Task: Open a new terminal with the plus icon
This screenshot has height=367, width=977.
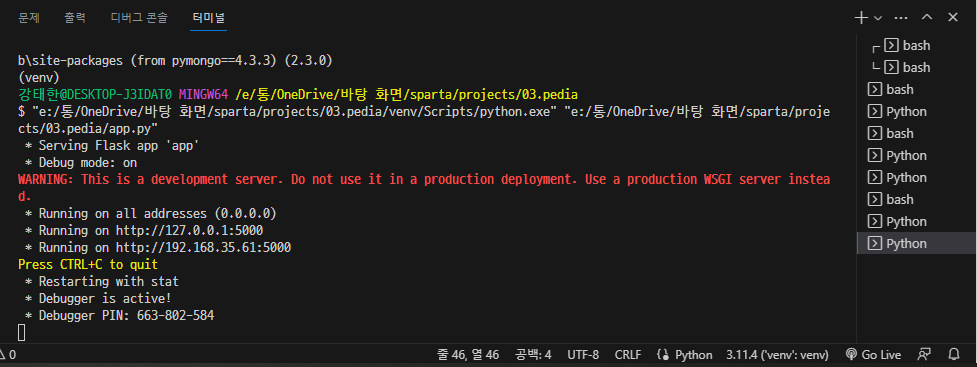Action: point(860,17)
